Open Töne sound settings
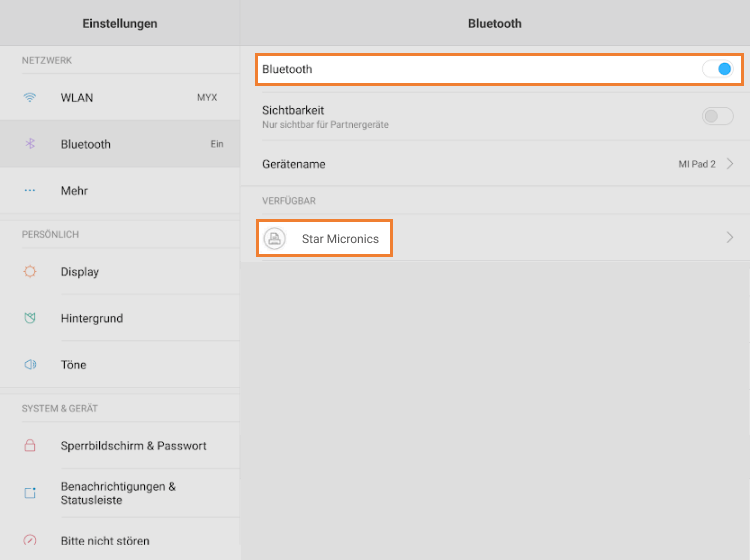 click(x=120, y=364)
